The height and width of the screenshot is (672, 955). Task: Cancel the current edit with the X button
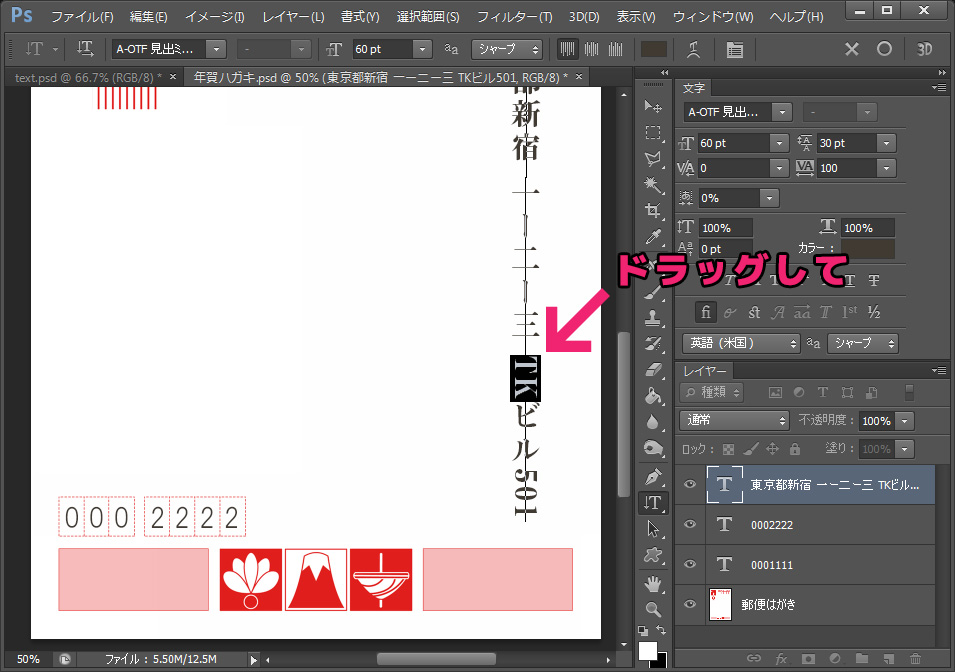852,49
